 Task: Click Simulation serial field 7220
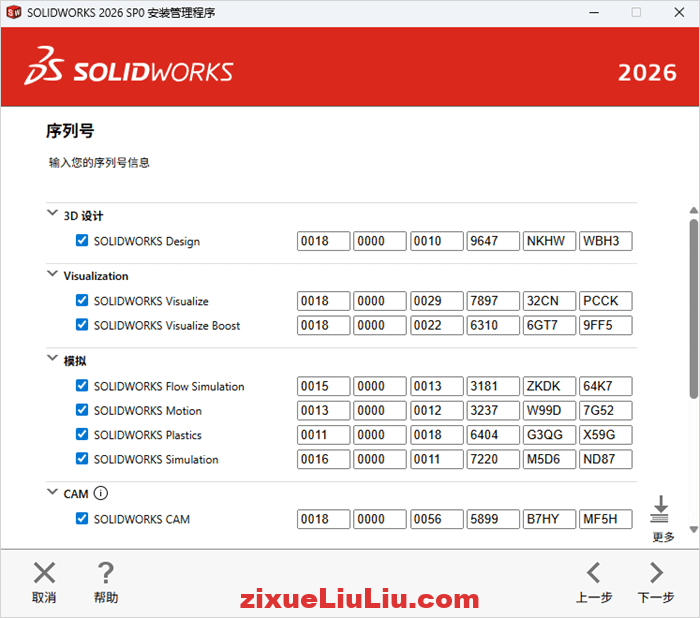pyautogui.click(x=493, y=459)
